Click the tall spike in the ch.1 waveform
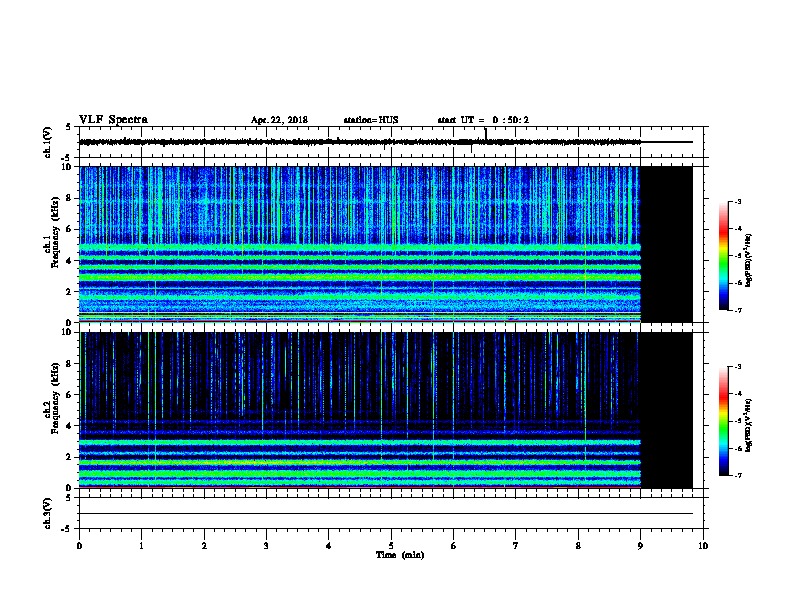The height and width of the screenshot is (612, 792). (x=485, y=133)
